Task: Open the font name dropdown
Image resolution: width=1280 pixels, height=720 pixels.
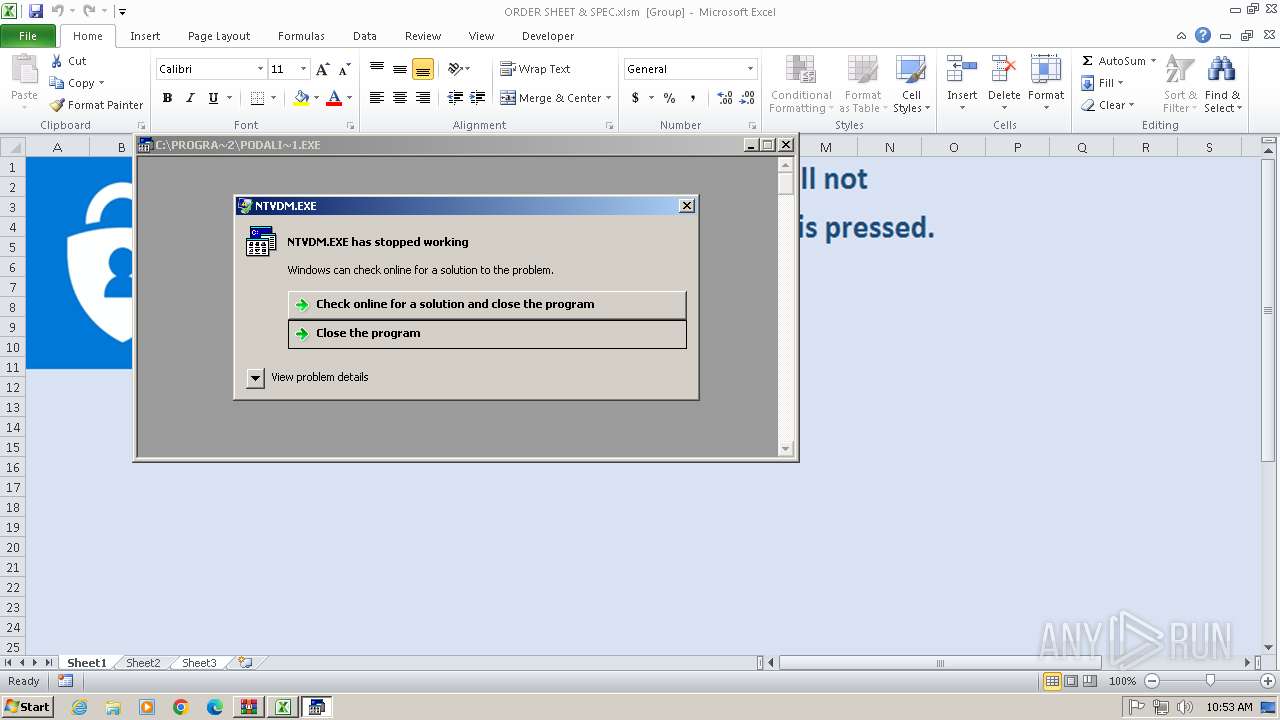Action: point(260,69)
